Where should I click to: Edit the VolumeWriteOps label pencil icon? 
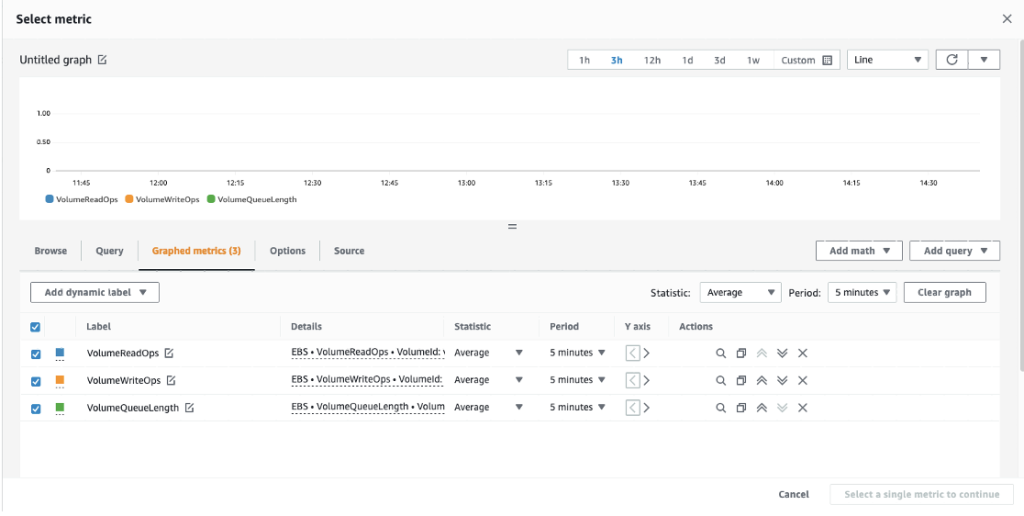[x=171, y=379]
